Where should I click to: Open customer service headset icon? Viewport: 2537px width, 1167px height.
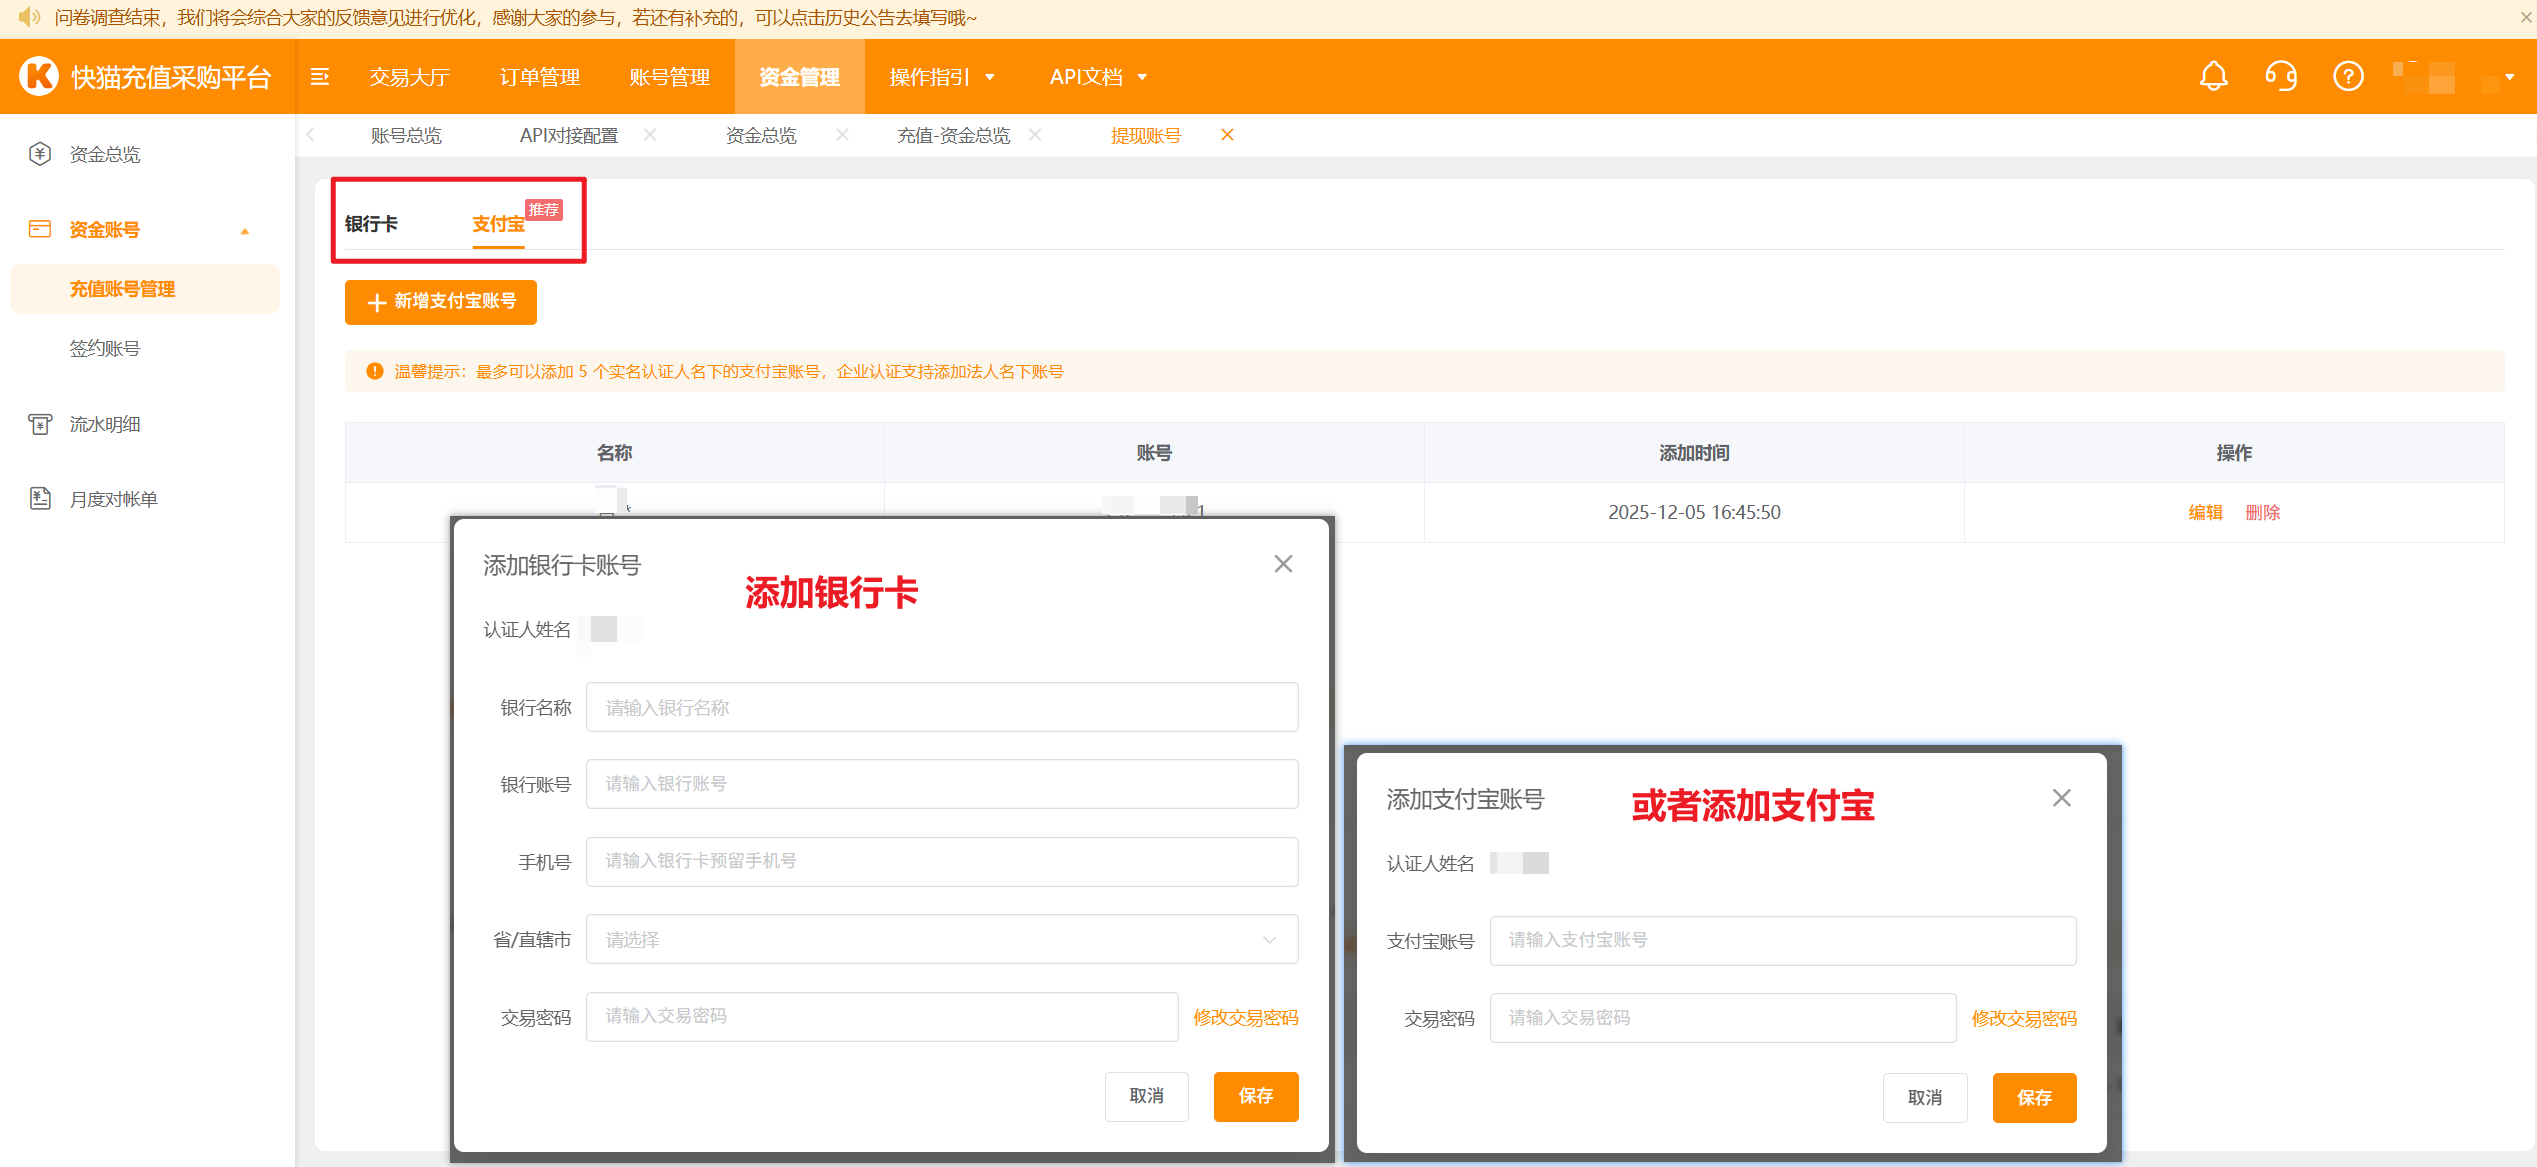pos(2281,77)
